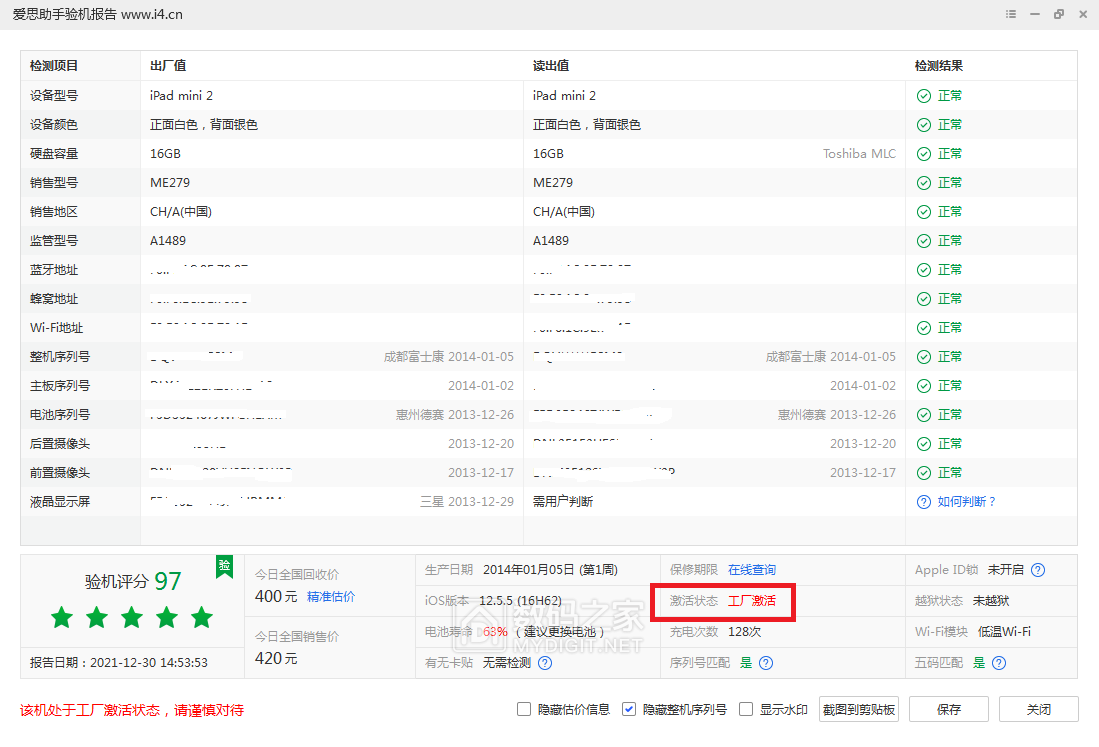This screenshot has height=747, width=1099.
Task: Click the green check icon for 硬盘容量
Action: [924, 154]
